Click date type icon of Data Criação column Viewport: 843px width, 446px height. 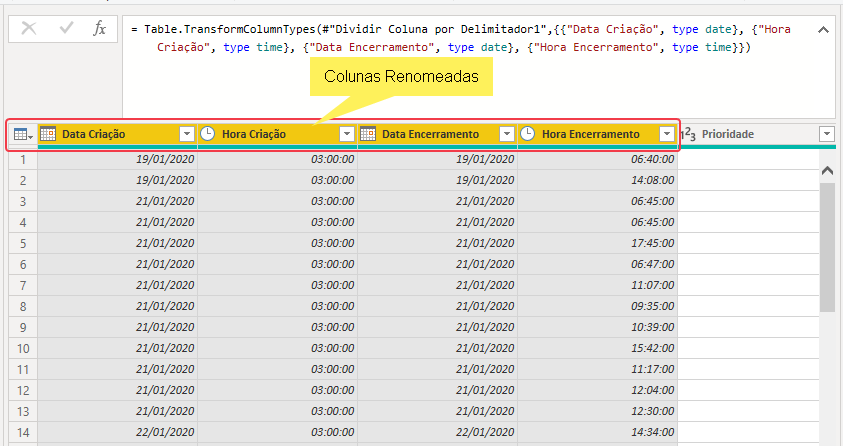tap(48, 134)
